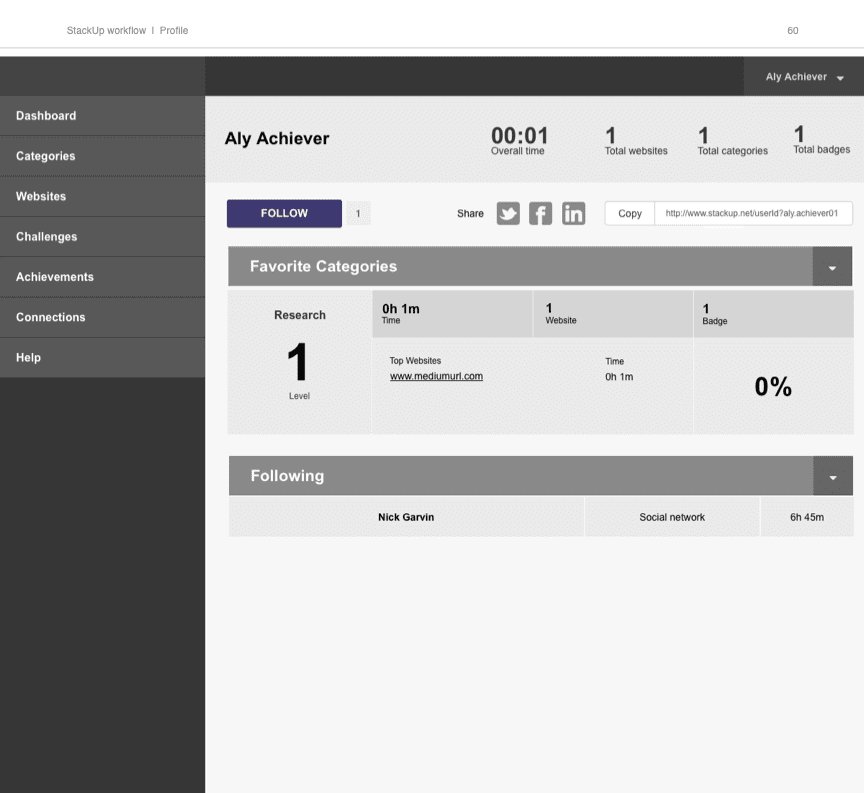
Task: Click the Copy button for profile URL
Action: tap(630, 214)
